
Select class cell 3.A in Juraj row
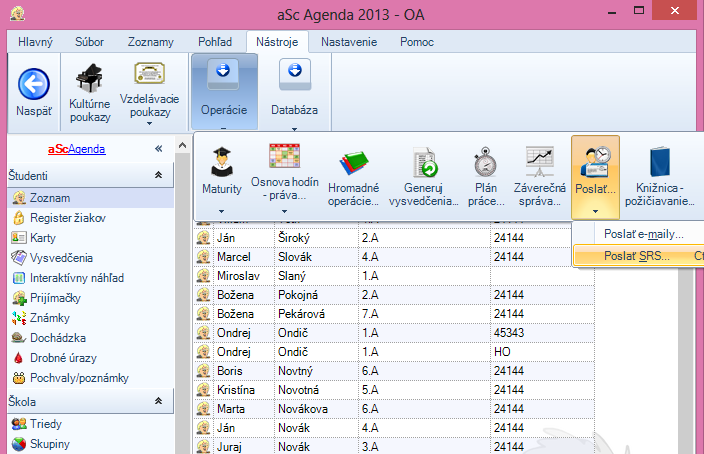[x=424, y=447]
